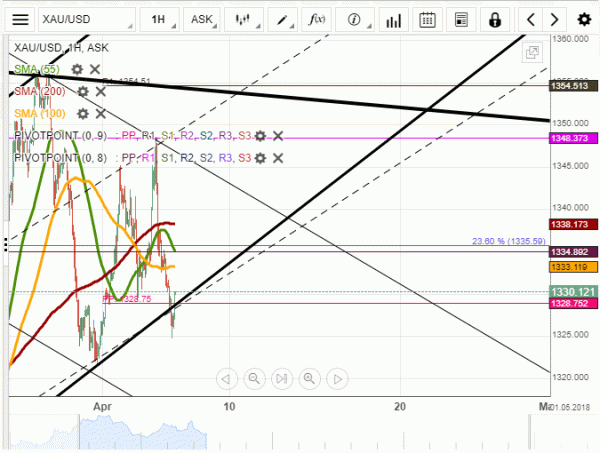Go to previous with left chevron

[530, 19]
